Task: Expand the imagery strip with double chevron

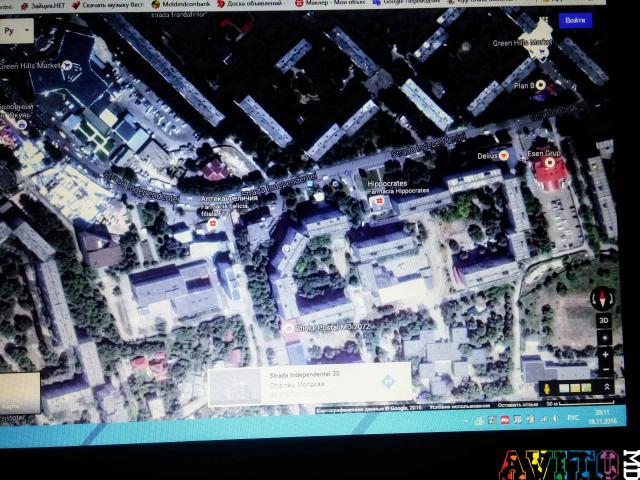Action: click(607, 386)
